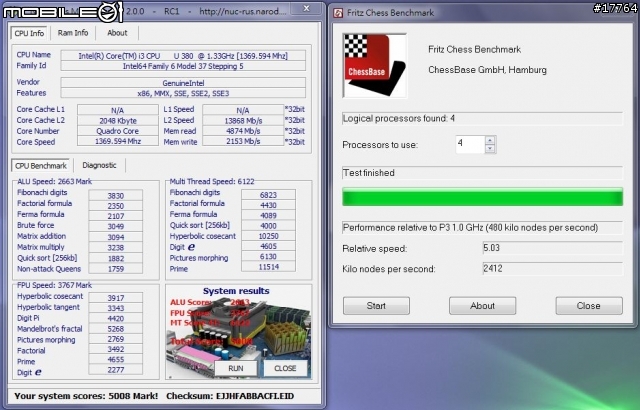Click FPU Digit Pi score 4420

(116, 319)
